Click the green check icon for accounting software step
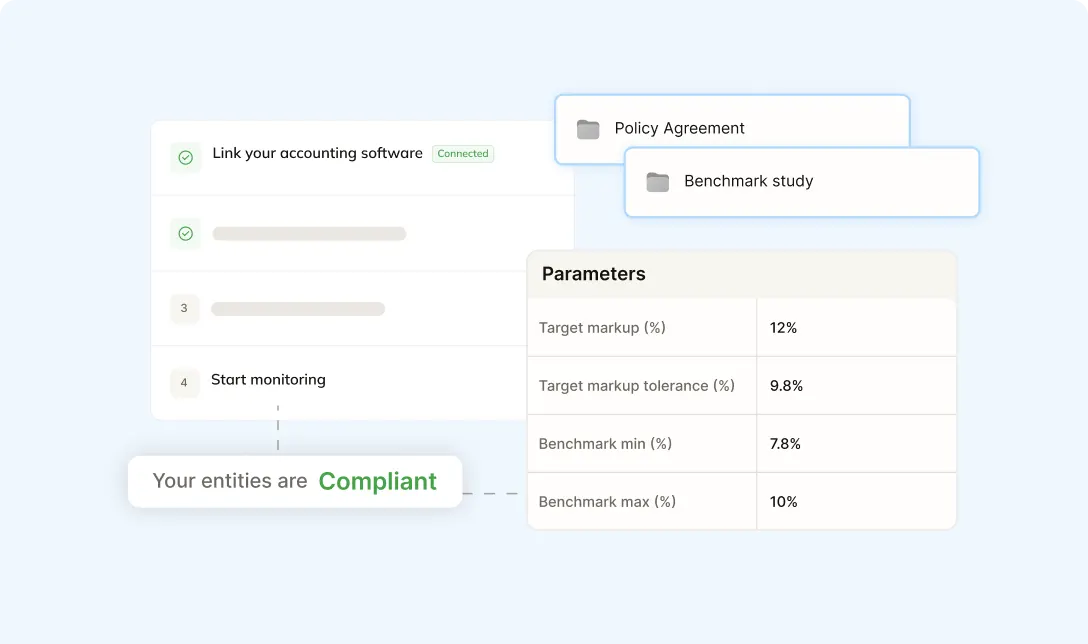This screenshot has height=644, width=1088. pyautogui.click(x=185, y=157)
